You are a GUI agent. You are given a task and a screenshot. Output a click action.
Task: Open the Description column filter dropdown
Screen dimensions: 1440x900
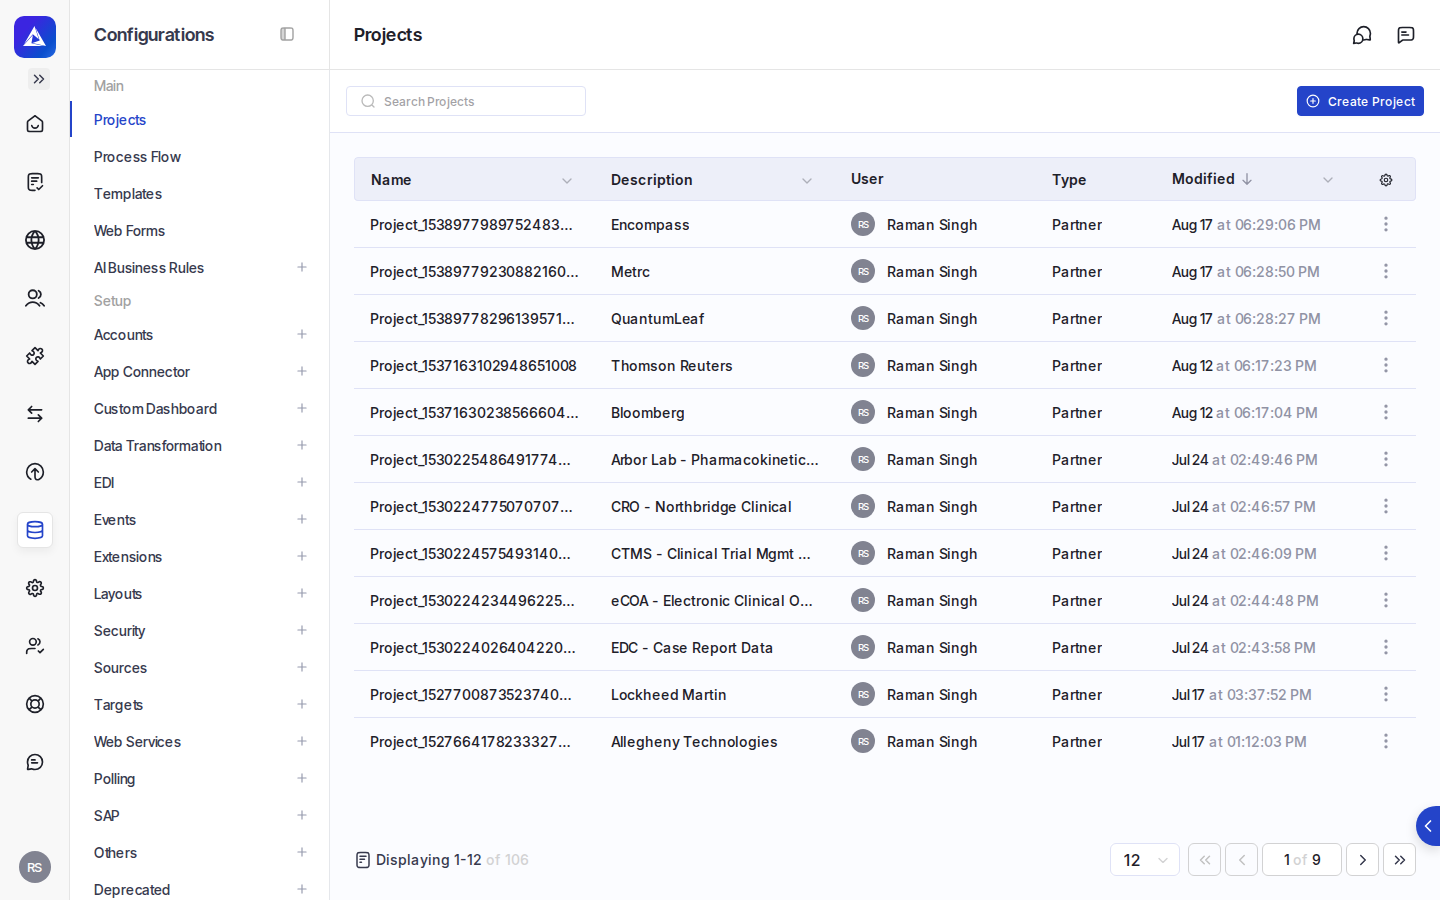pos(807,181)
